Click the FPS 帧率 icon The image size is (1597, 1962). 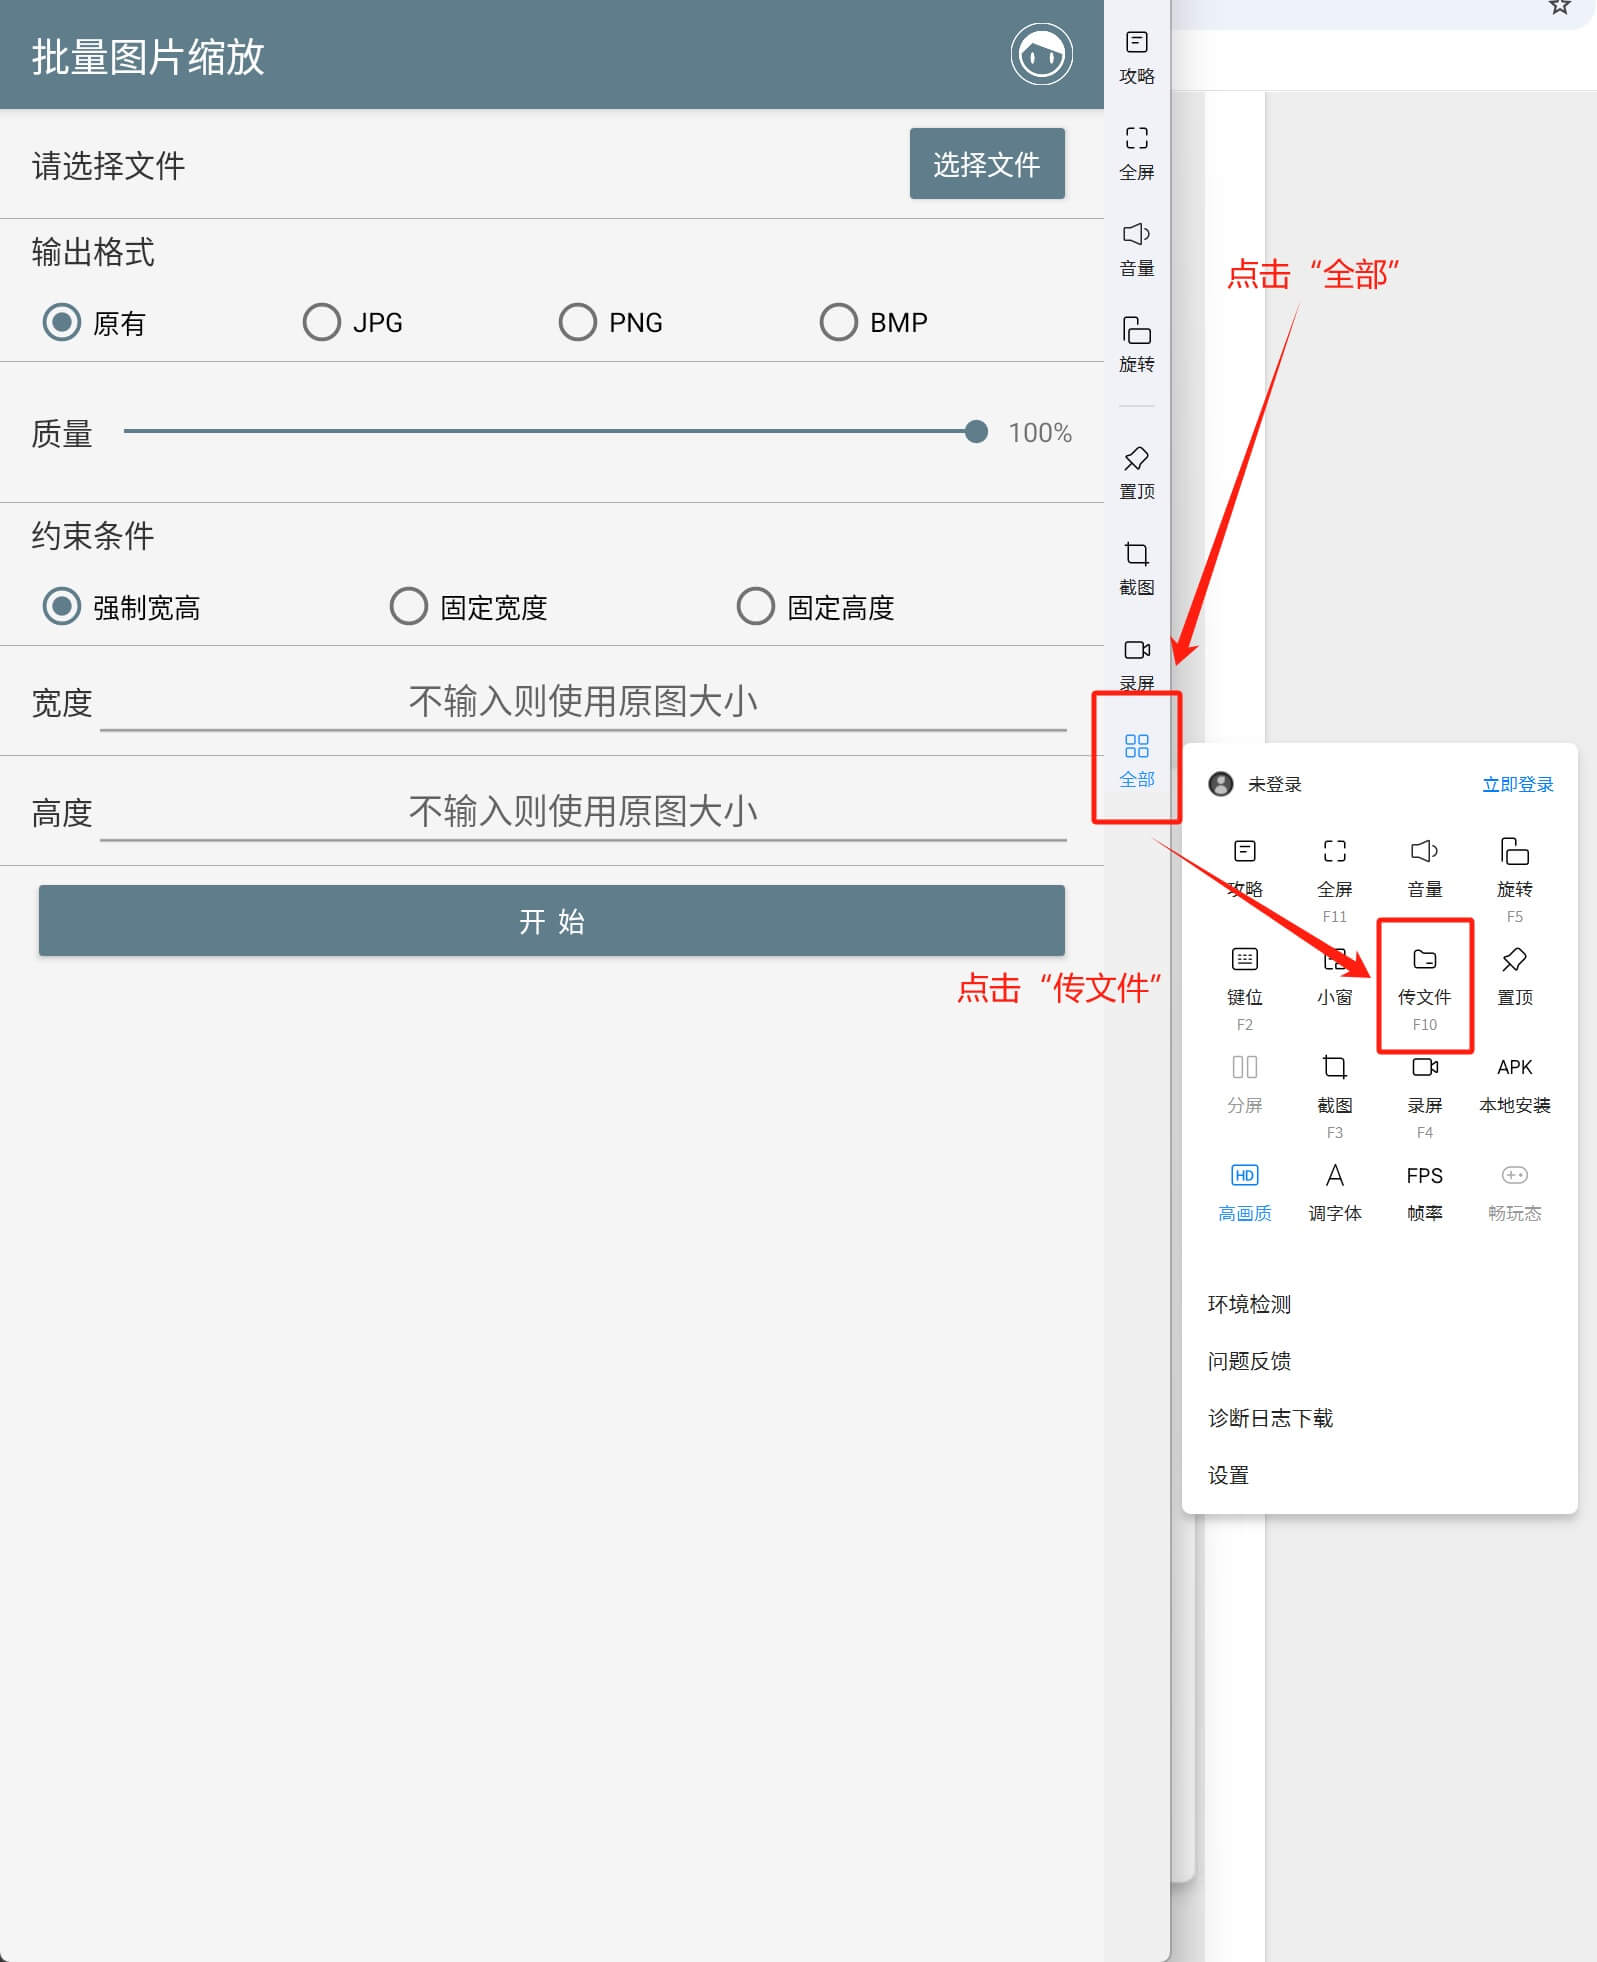pos(1424,1177)
